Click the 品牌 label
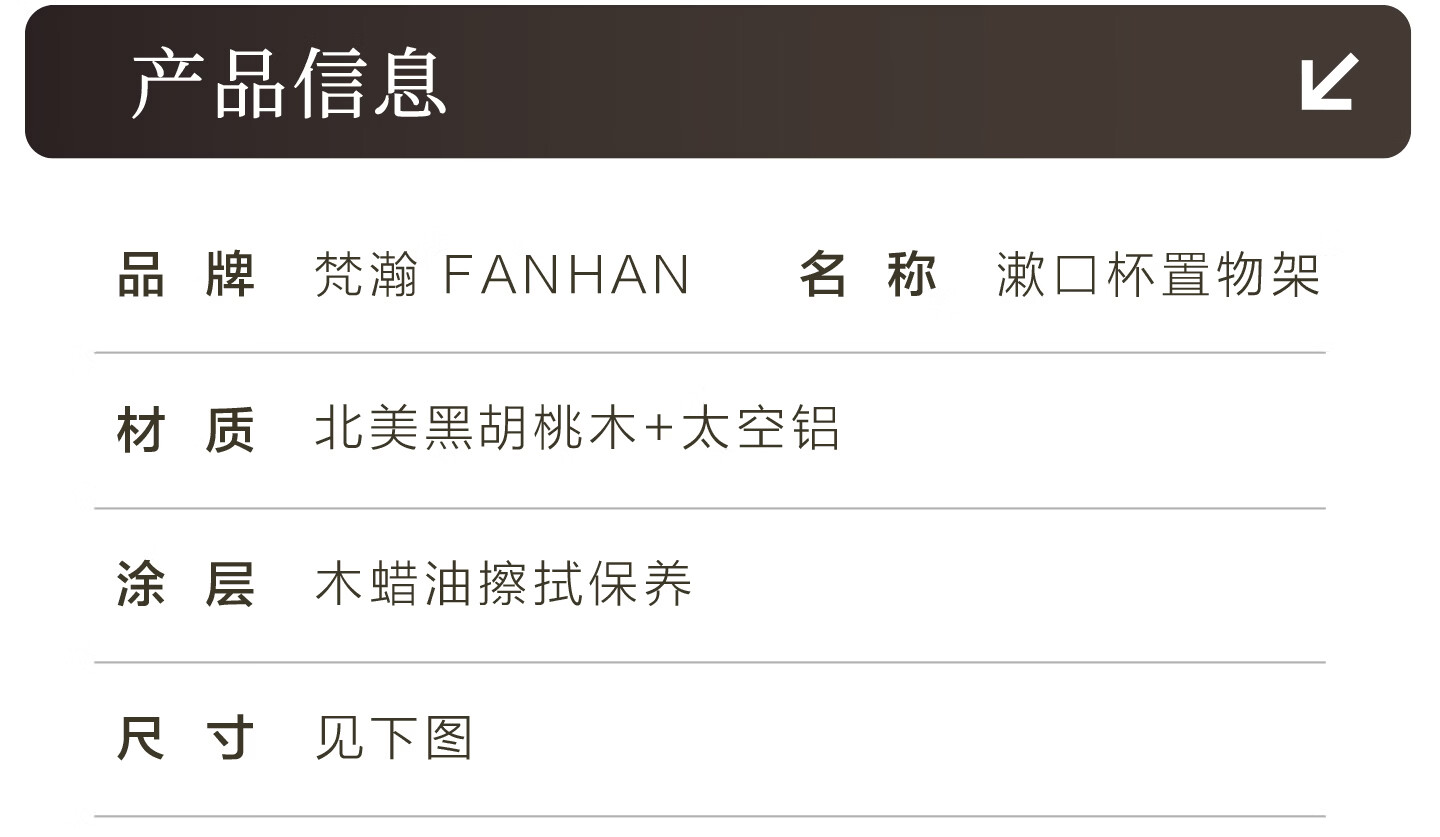This screenshot has height=837, width=1440. [186, 274]
